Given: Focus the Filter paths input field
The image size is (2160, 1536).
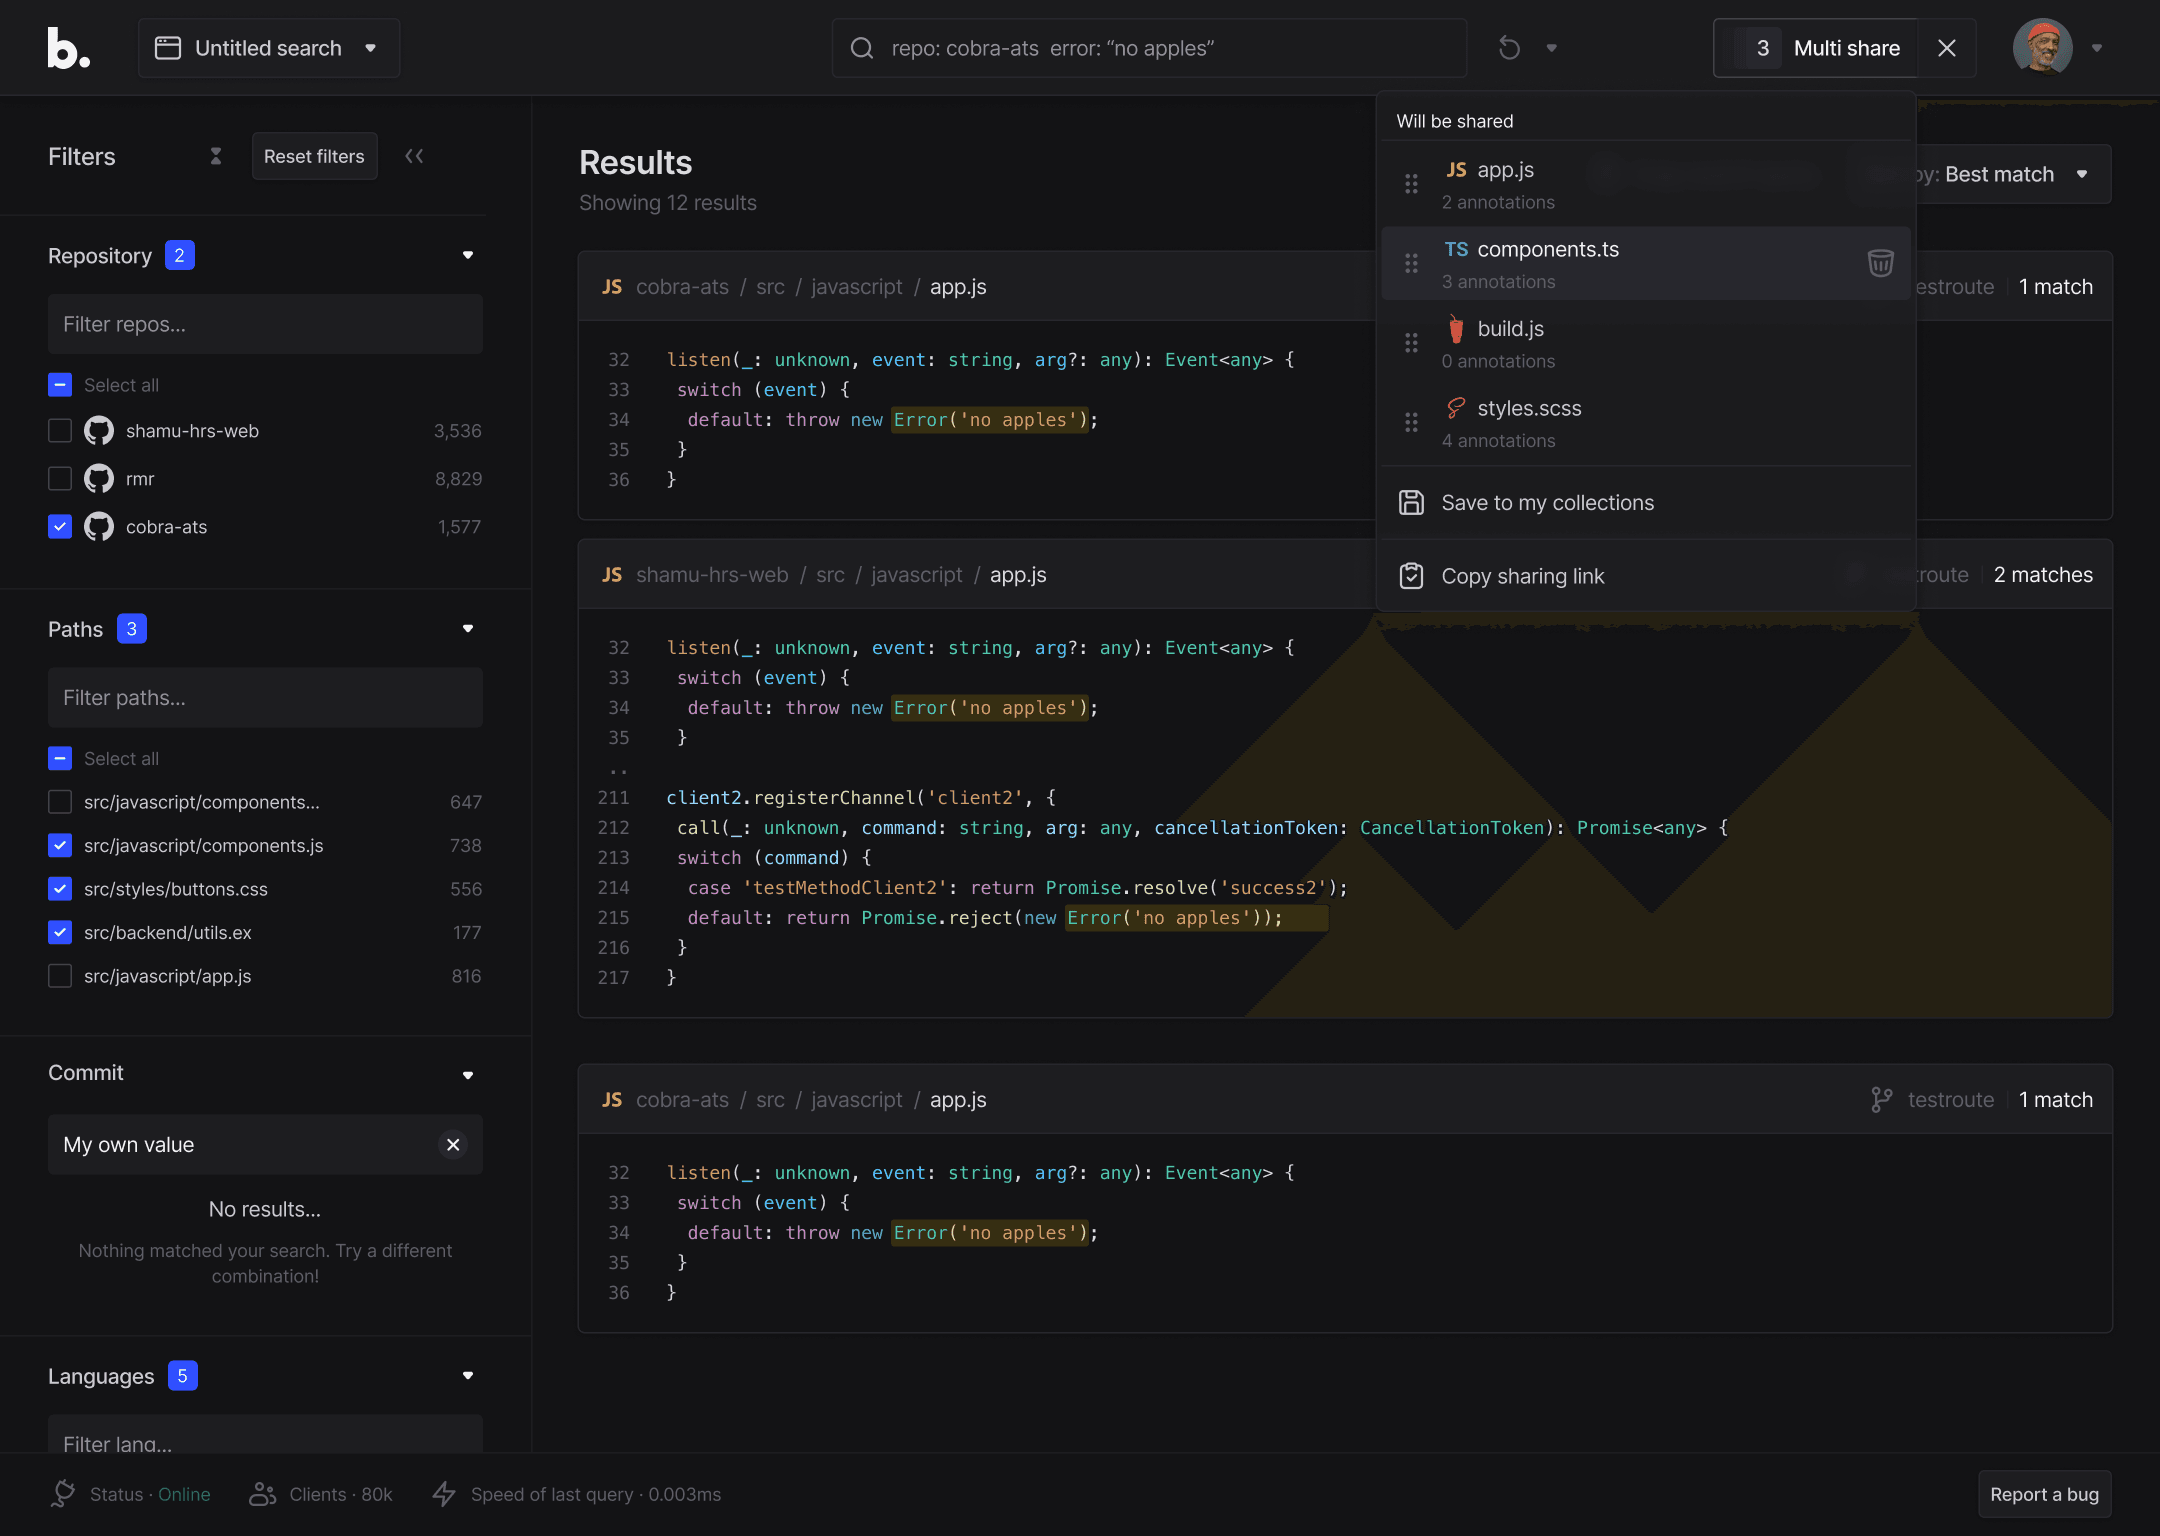Looking at the screenshot, I should [265, 697].
